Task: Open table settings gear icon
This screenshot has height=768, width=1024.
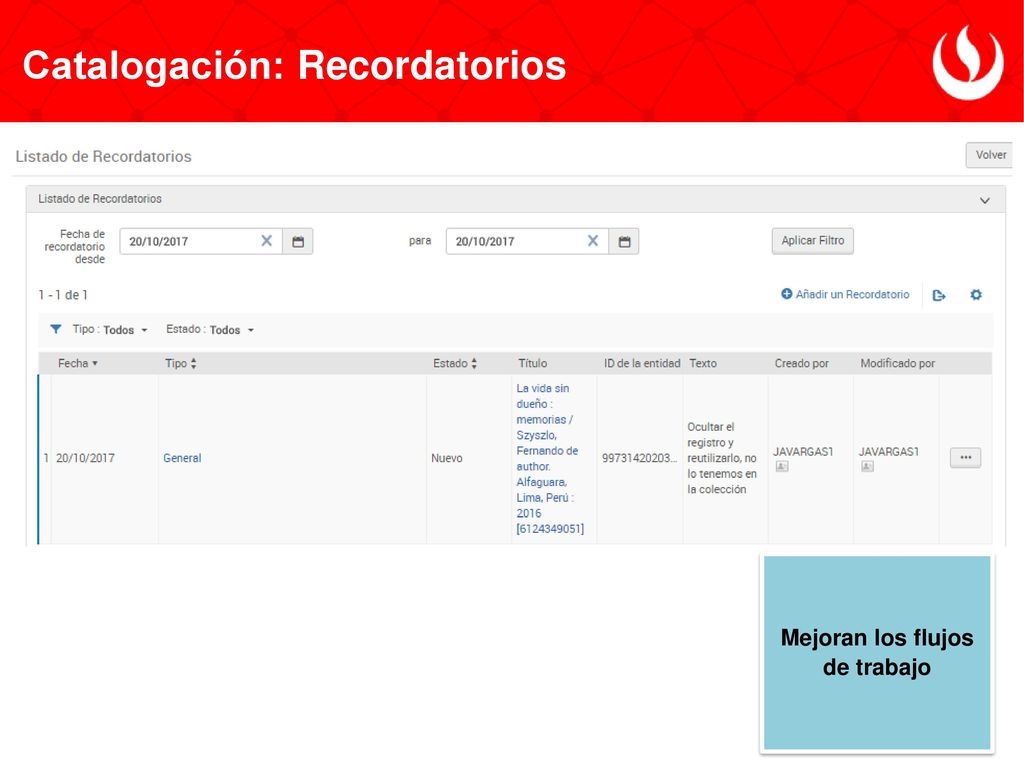Action: pyautogui.click(x=976, y=295)
